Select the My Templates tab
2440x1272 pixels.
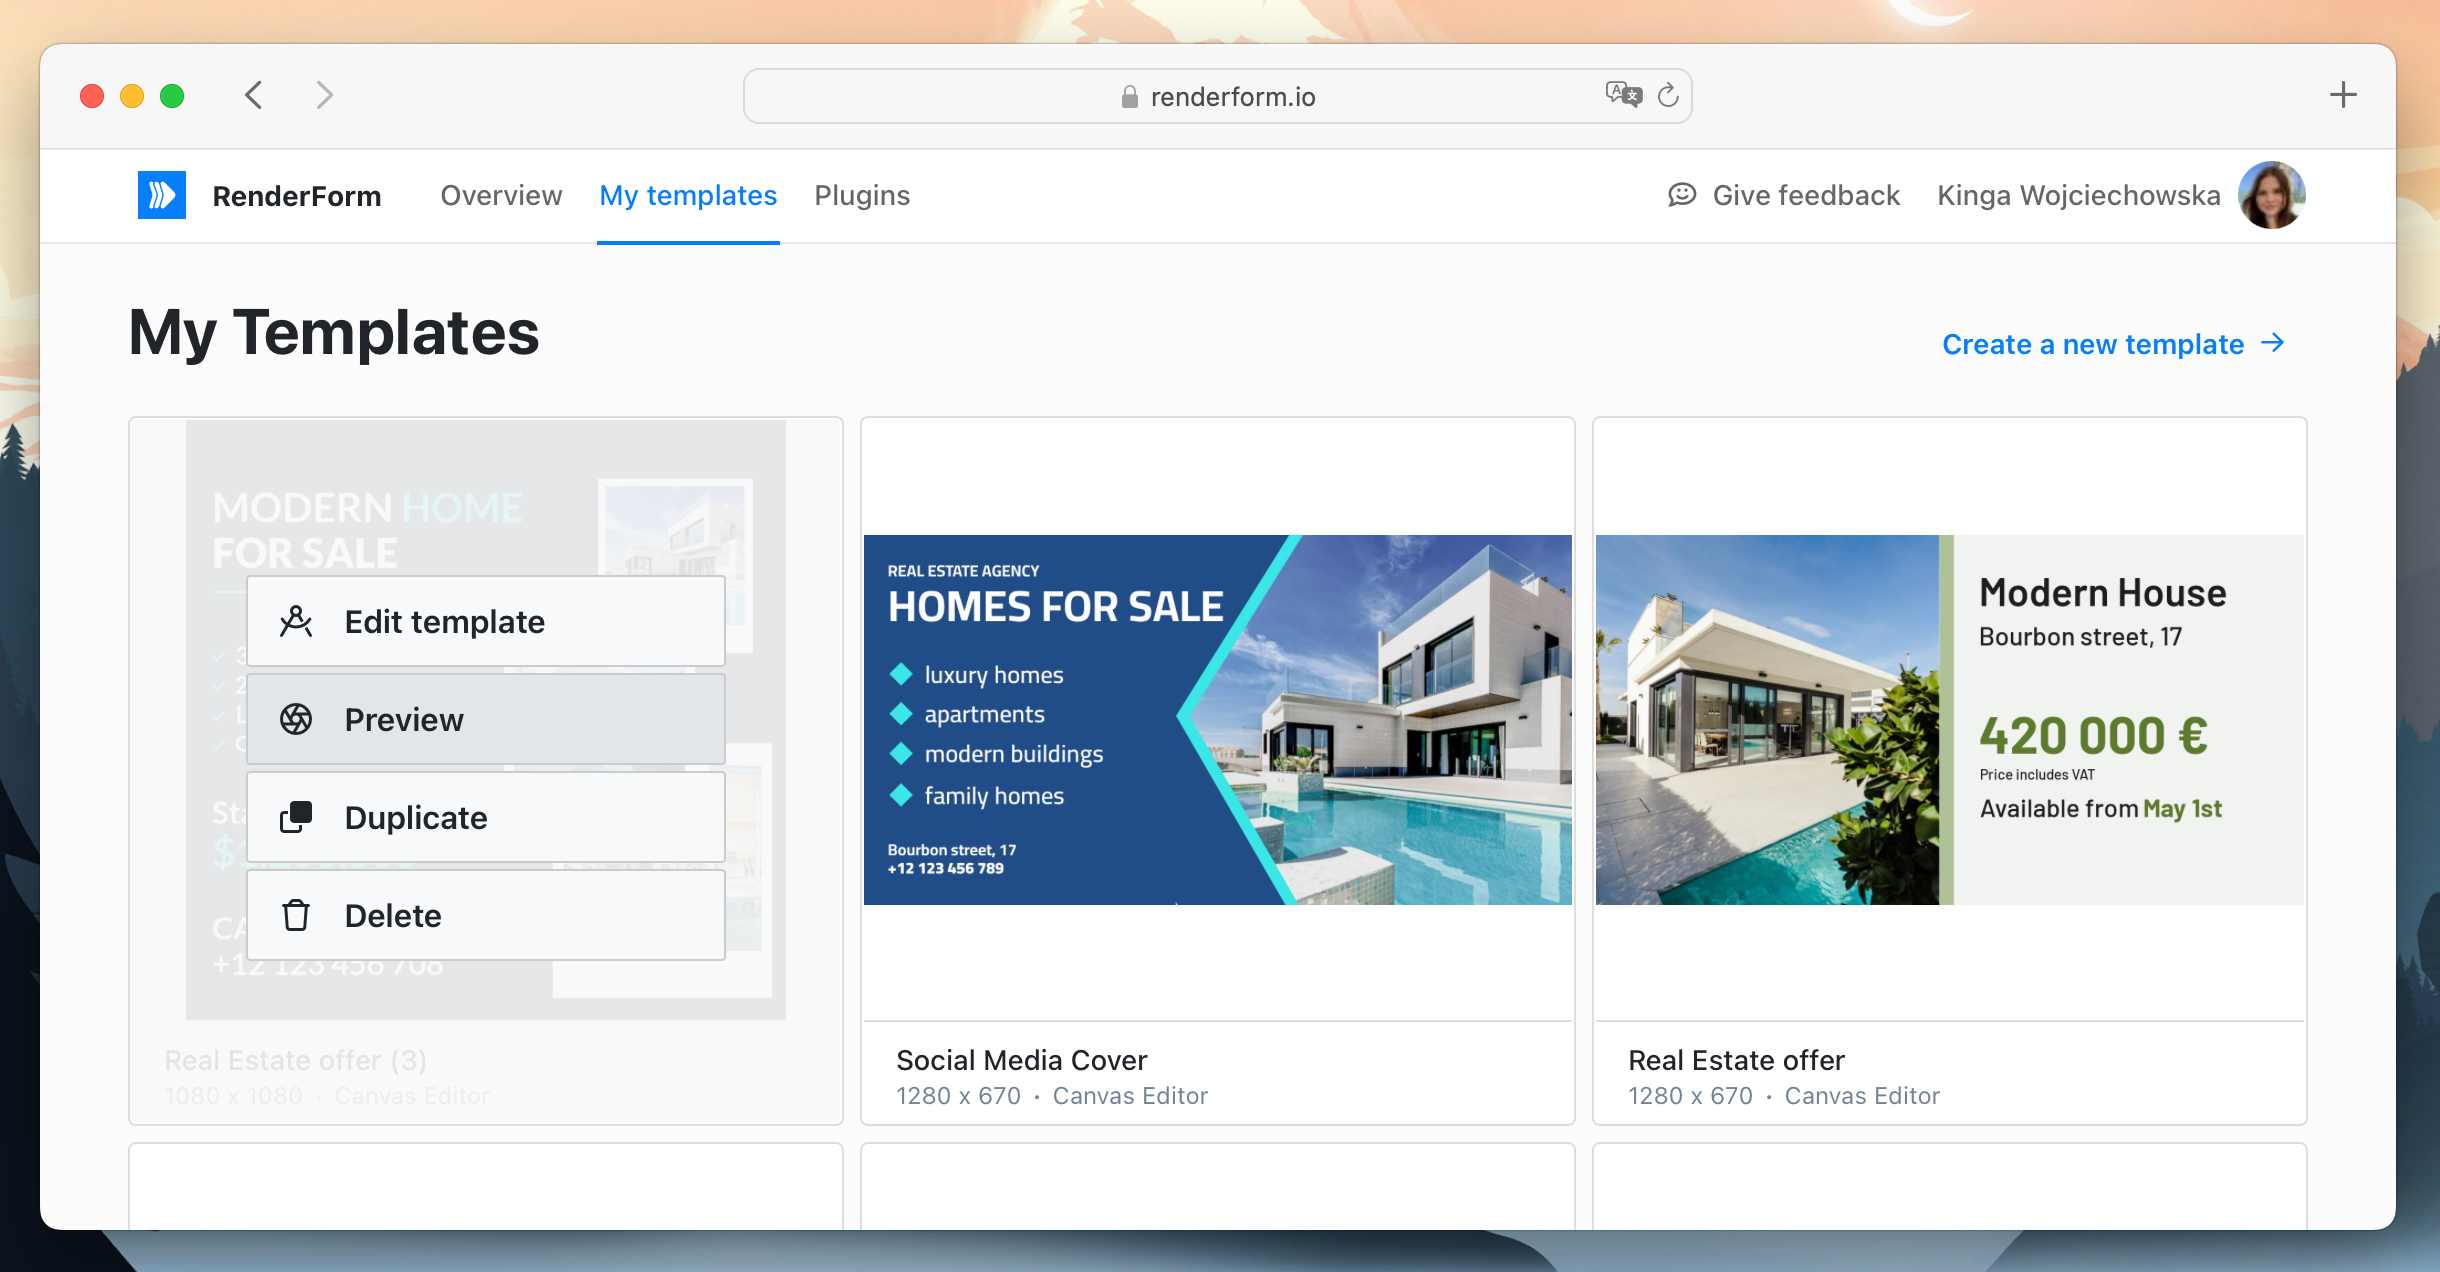tap(687, 195)
